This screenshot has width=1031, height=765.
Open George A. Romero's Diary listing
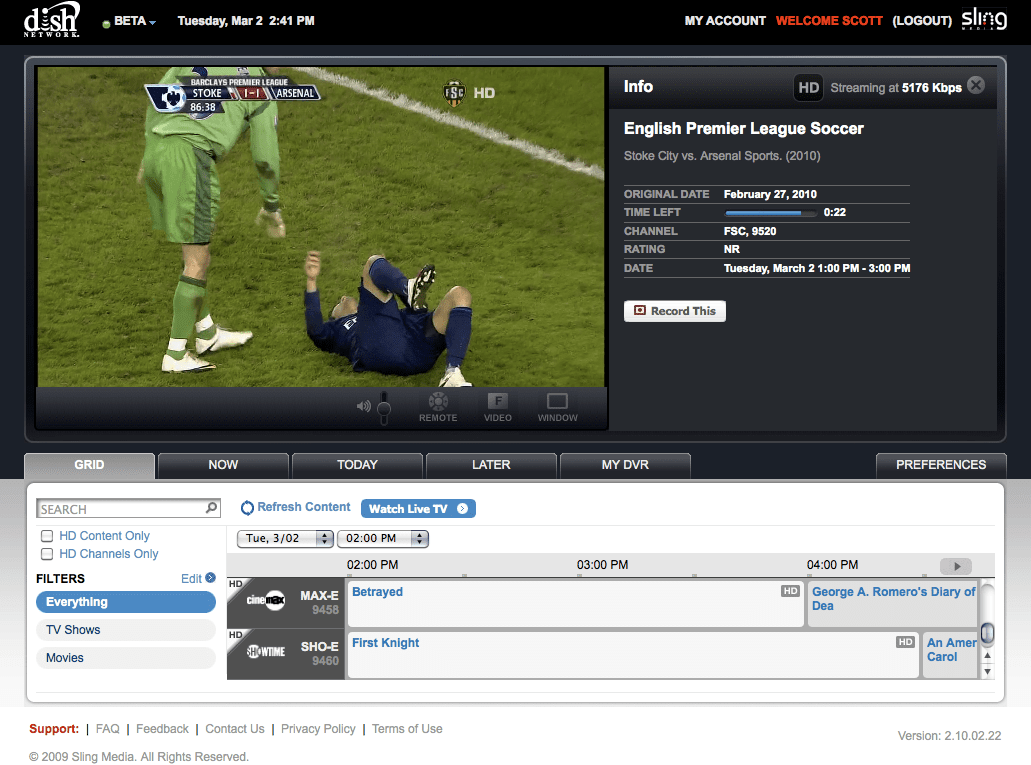[892, 603]
